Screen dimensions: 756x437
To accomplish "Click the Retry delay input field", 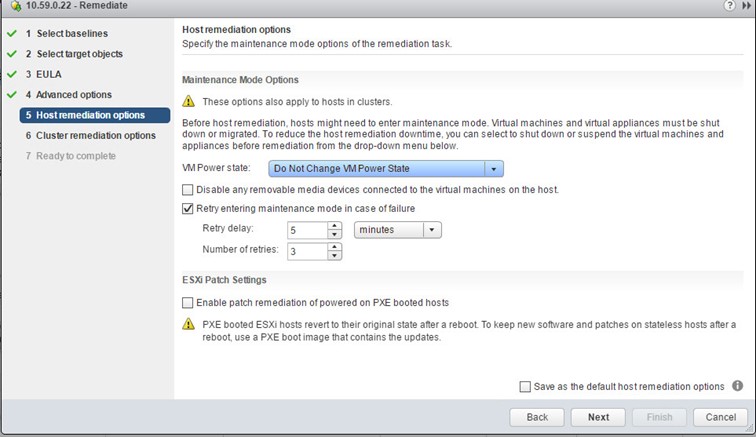I will click(x=308, y=230).
